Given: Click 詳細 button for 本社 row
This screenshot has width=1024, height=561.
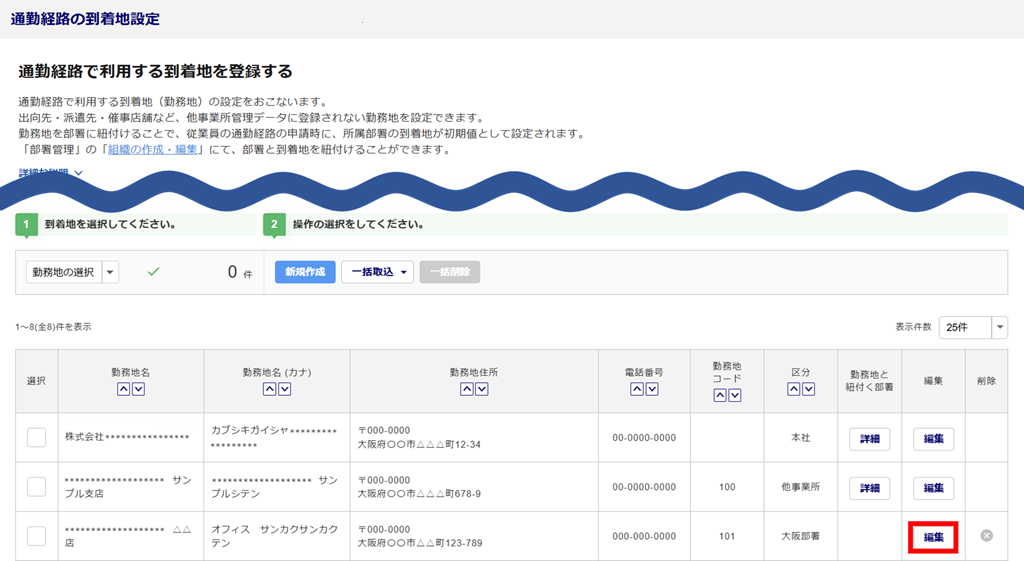Looking at the screenshot, I should (x=869, y=438).
